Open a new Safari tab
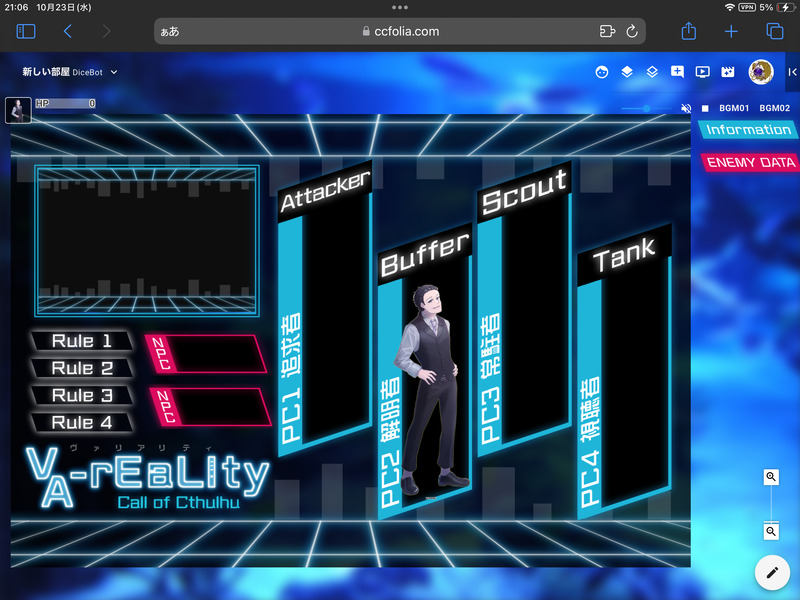Viewport: 800px width, 600px height. tap(731, 31)
